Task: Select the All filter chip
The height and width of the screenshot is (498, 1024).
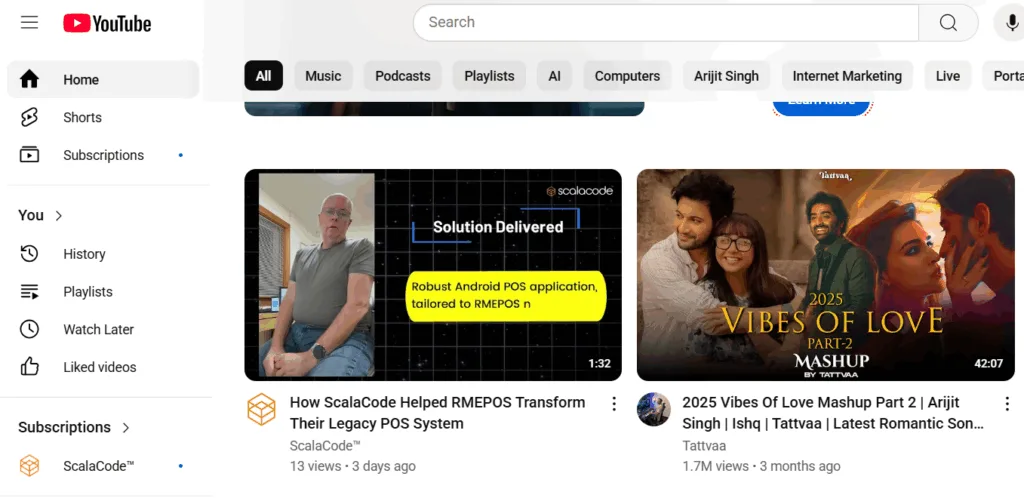Action: [x=264, y=76]
